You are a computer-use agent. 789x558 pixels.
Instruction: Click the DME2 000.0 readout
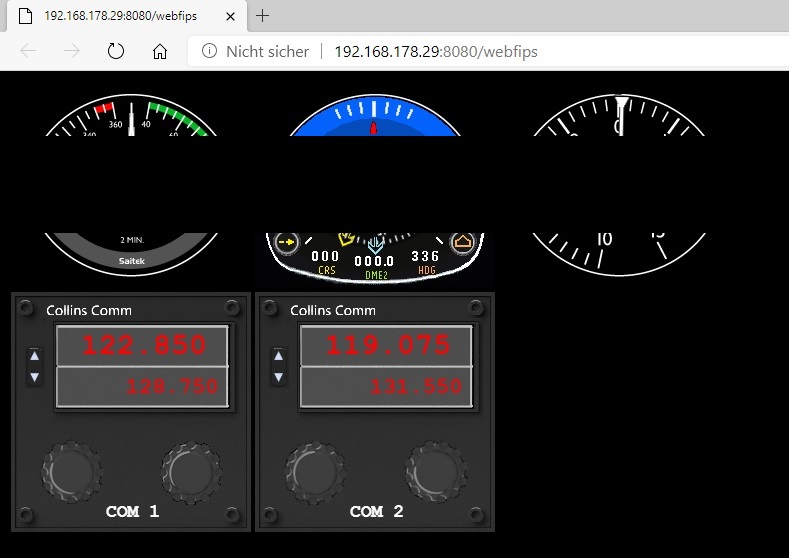(x=374, y=267)
